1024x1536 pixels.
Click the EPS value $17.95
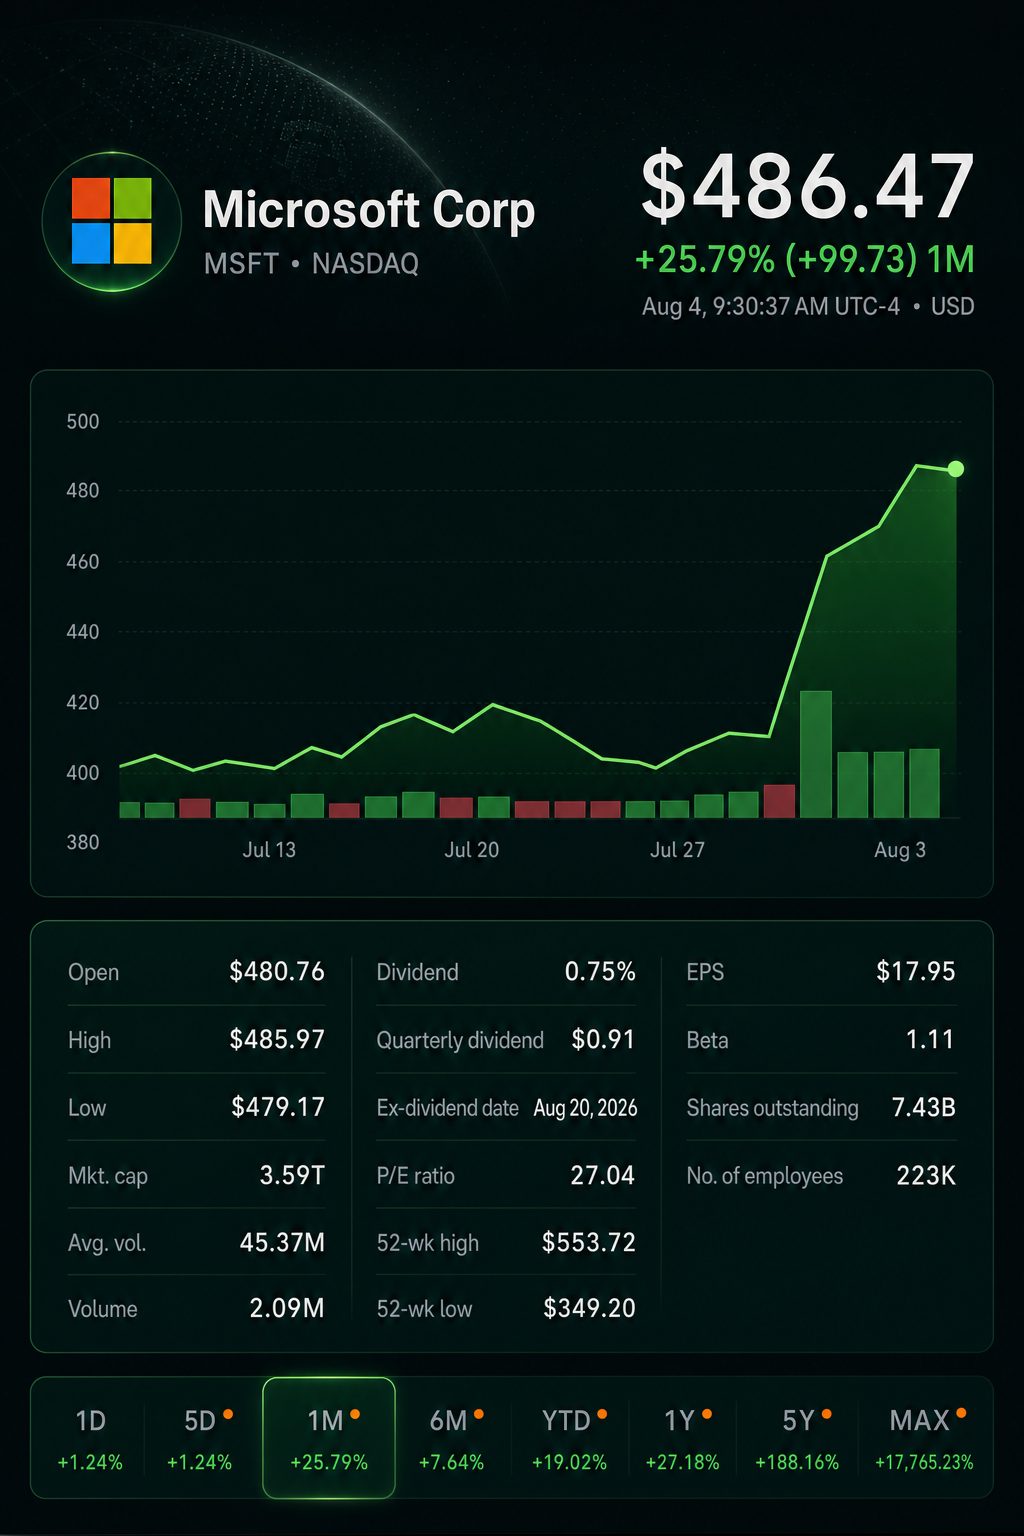[916, 972]
